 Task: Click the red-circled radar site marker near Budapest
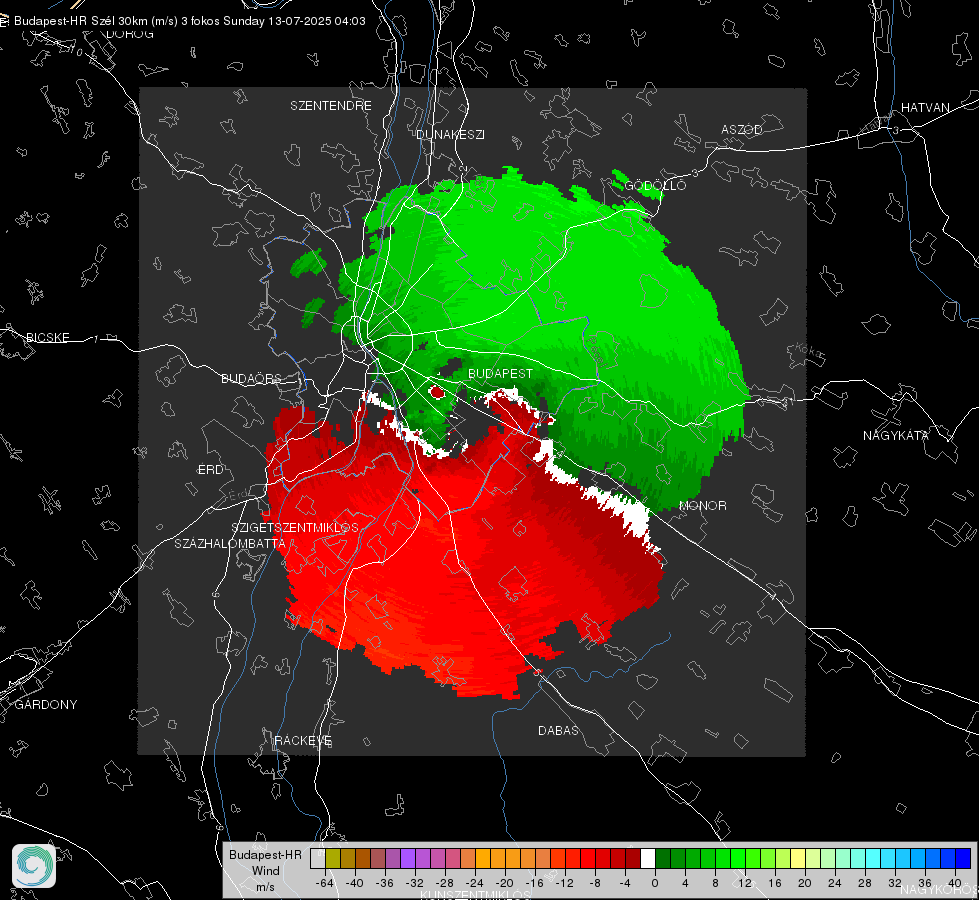coord(436,392)
